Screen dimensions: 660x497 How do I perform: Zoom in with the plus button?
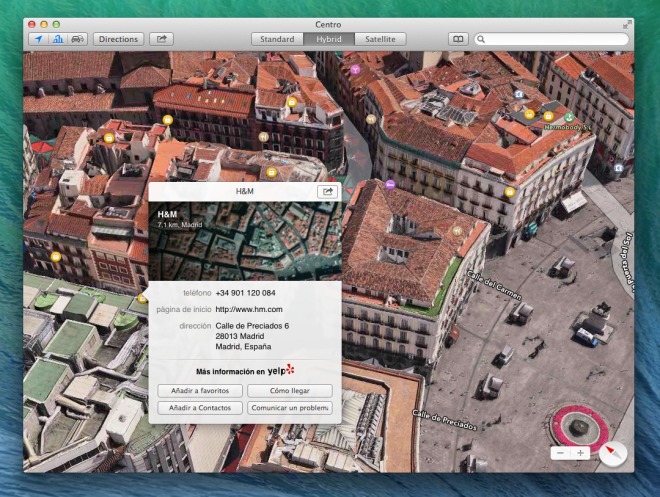pos(580,453)
